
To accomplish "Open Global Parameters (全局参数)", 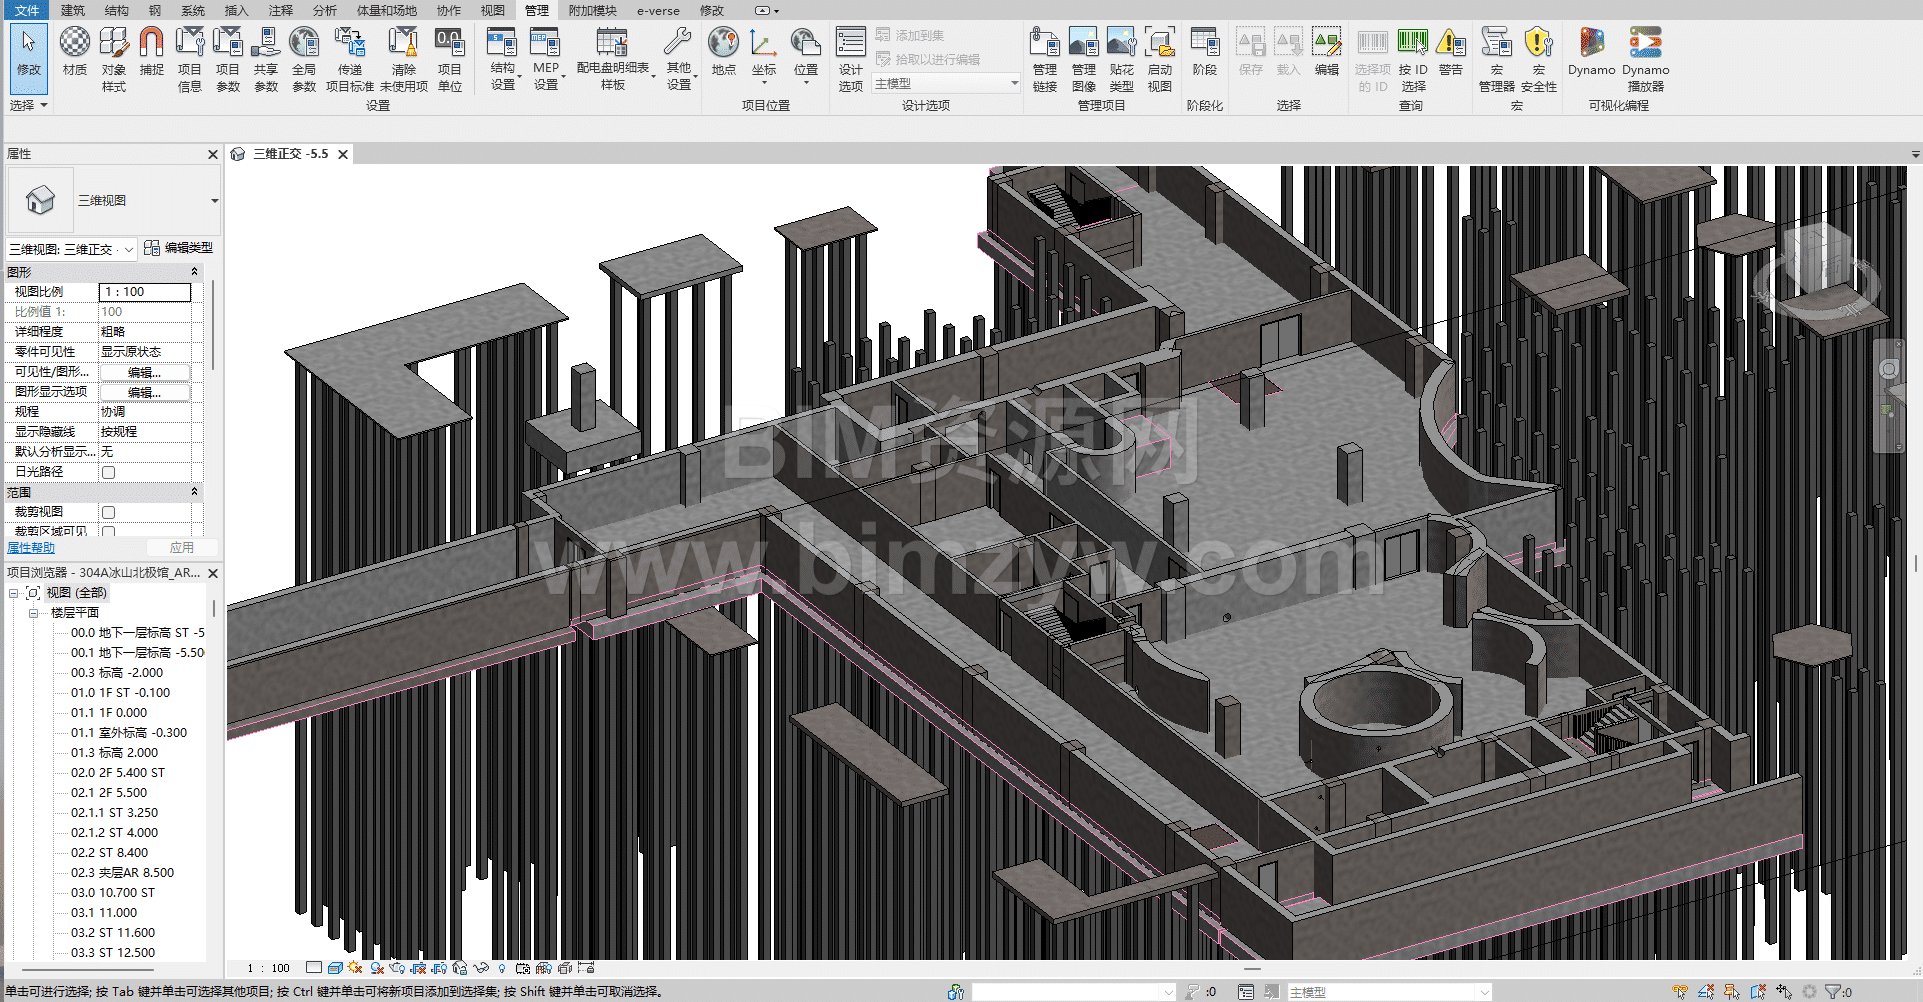I will tap(304, 60).
